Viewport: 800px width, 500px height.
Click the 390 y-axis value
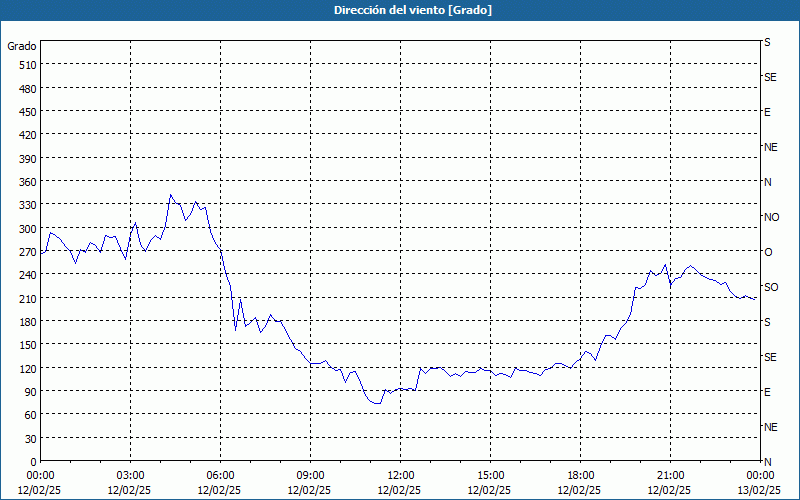click(28, 159)
